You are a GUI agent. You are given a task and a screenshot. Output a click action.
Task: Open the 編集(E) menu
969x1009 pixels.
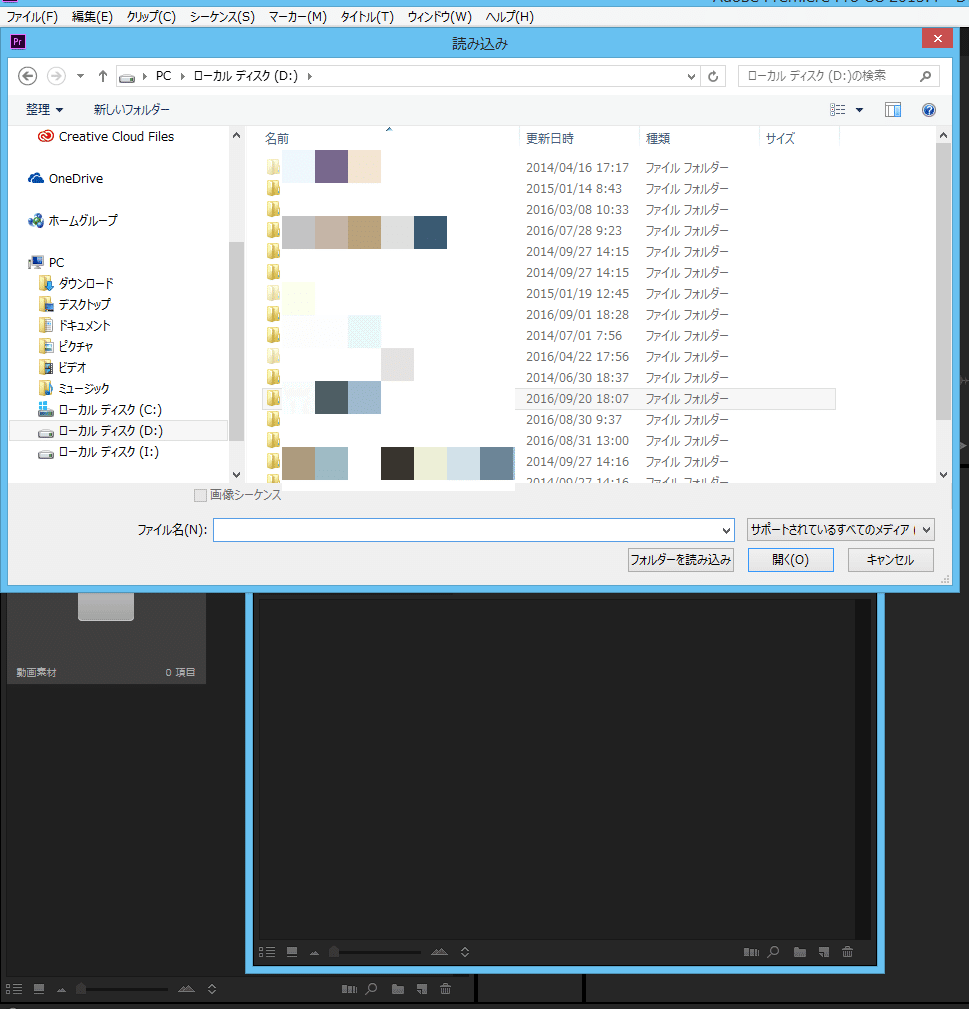tap(92, 17)
